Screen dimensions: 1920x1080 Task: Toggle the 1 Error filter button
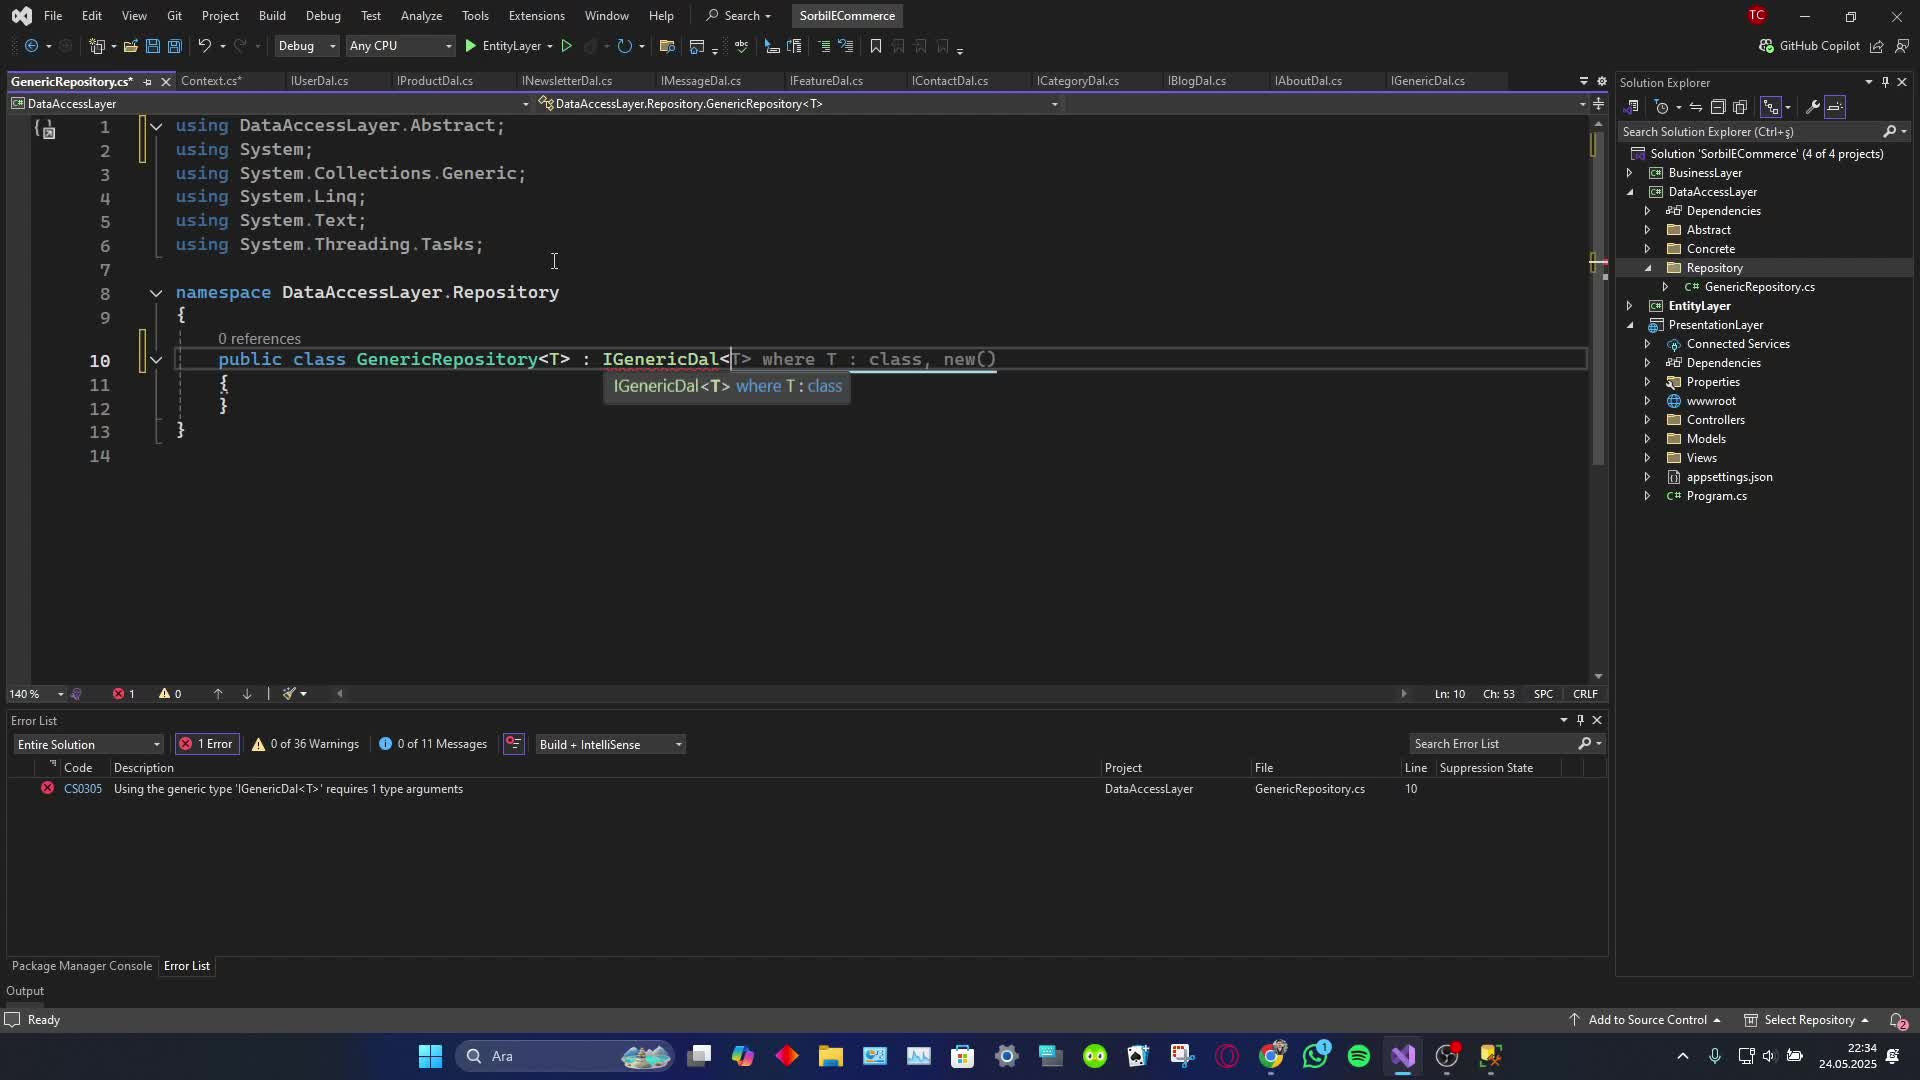(206, 744)
